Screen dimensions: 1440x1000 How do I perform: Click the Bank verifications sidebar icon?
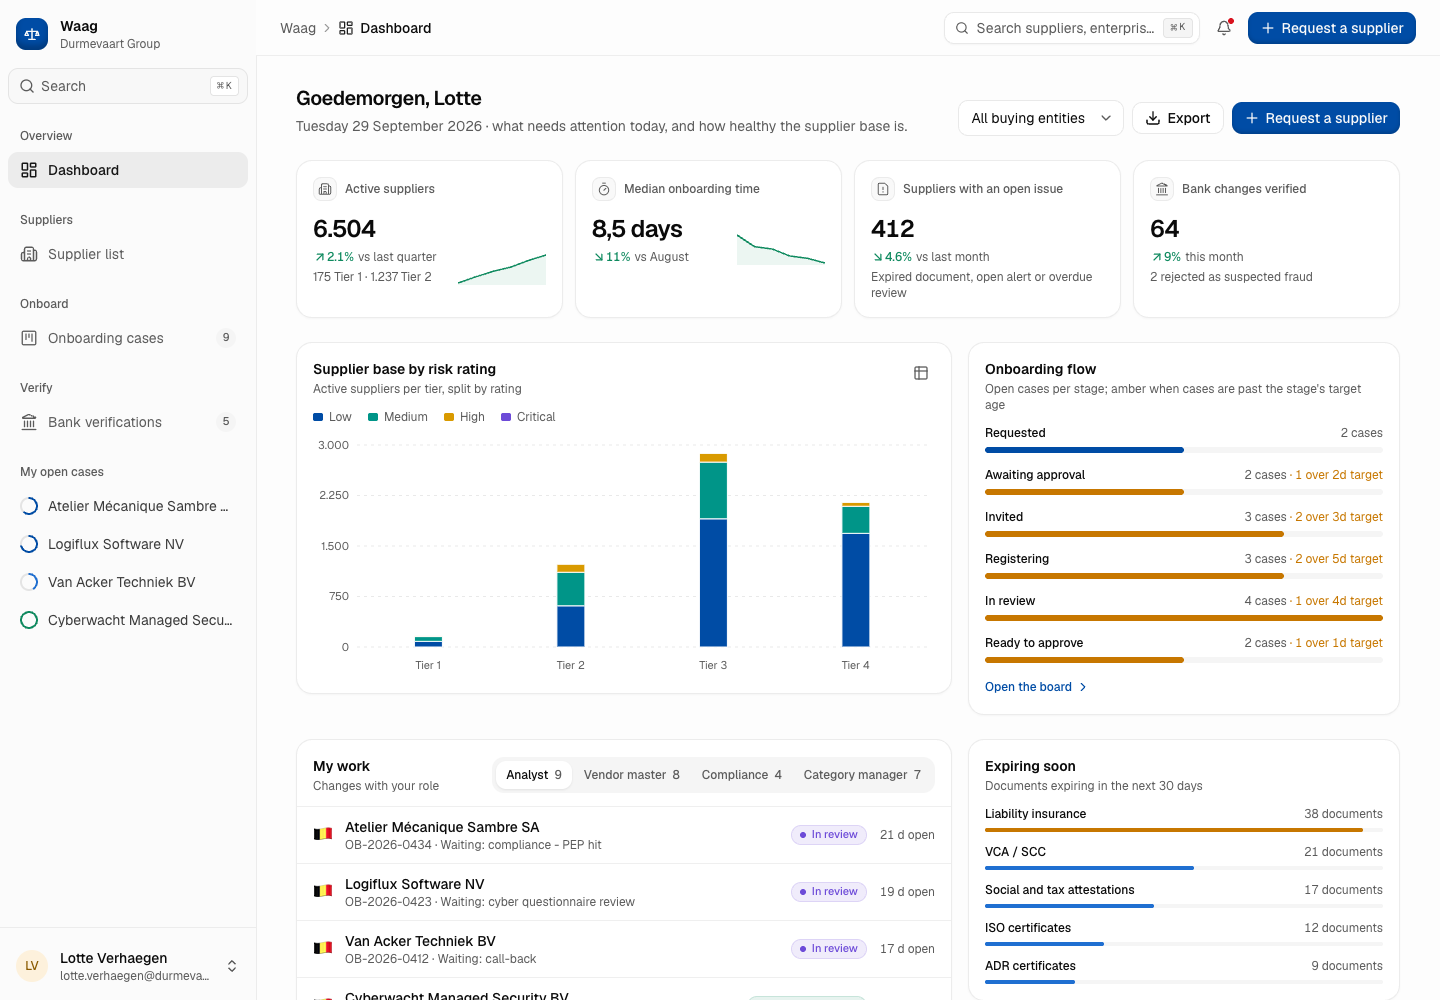pos(29,422)
